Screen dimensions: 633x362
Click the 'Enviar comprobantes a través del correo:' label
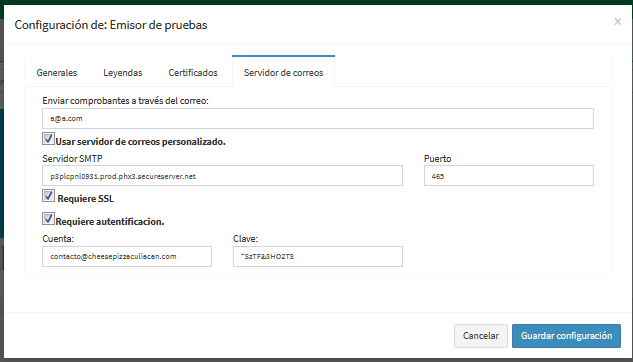click(126, 101)
